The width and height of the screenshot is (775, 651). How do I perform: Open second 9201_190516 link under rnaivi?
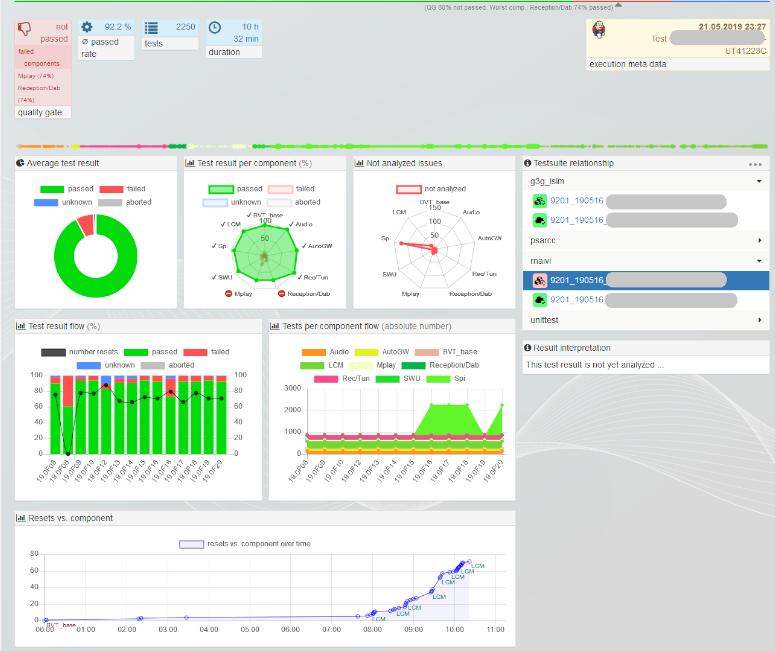click(x=575, y=300)
